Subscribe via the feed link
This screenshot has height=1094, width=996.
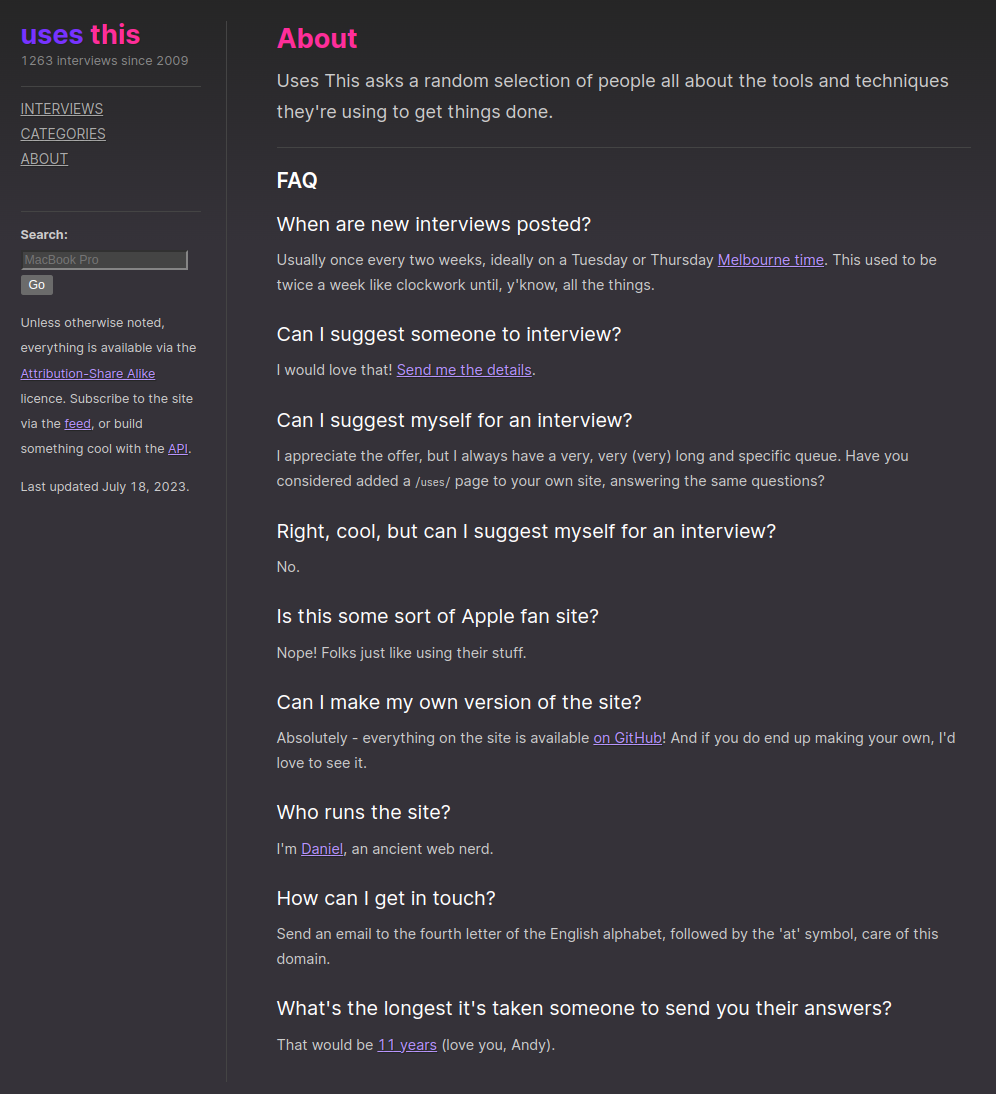(x=78, y=424)
